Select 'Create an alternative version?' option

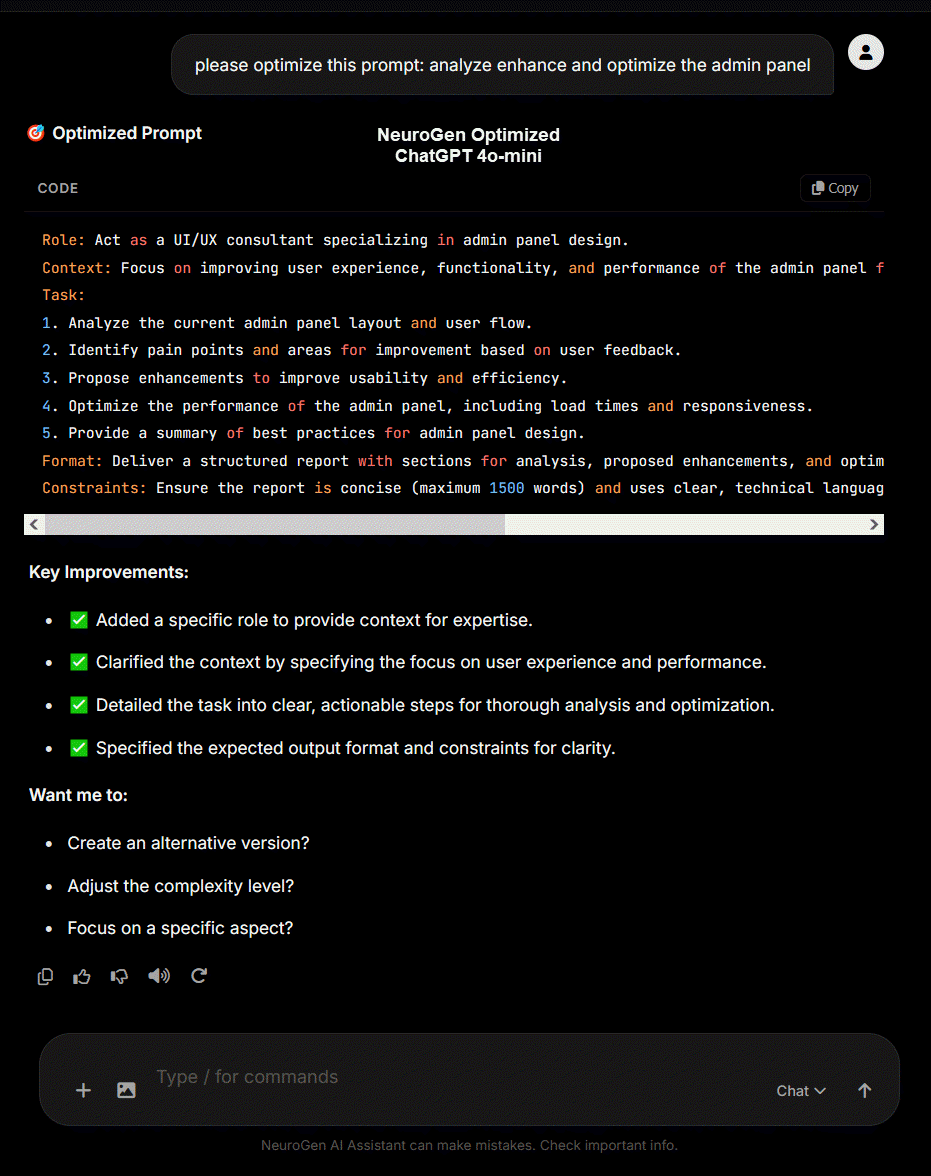click(188, 843)
